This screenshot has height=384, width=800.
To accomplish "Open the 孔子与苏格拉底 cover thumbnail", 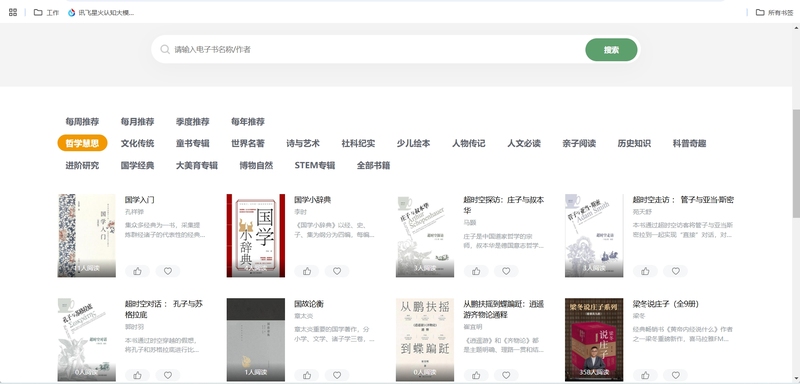I will point(87,340).
